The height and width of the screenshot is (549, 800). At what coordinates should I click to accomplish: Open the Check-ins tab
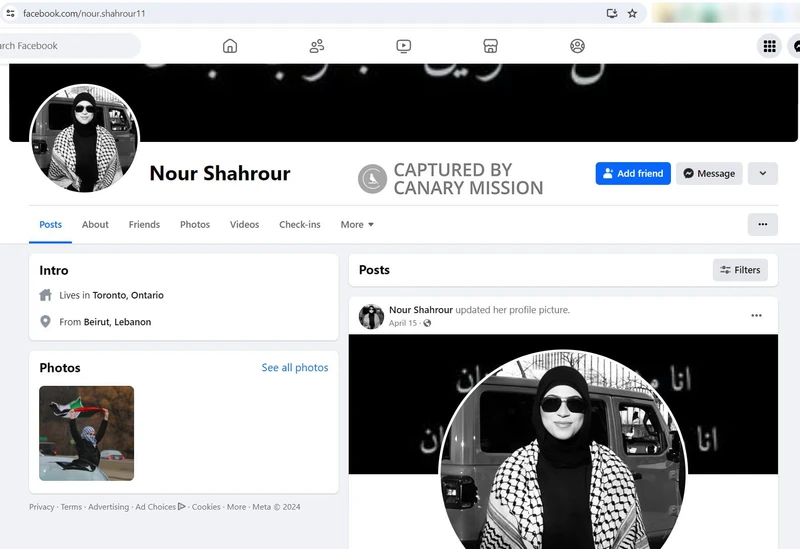coord(299,224)
